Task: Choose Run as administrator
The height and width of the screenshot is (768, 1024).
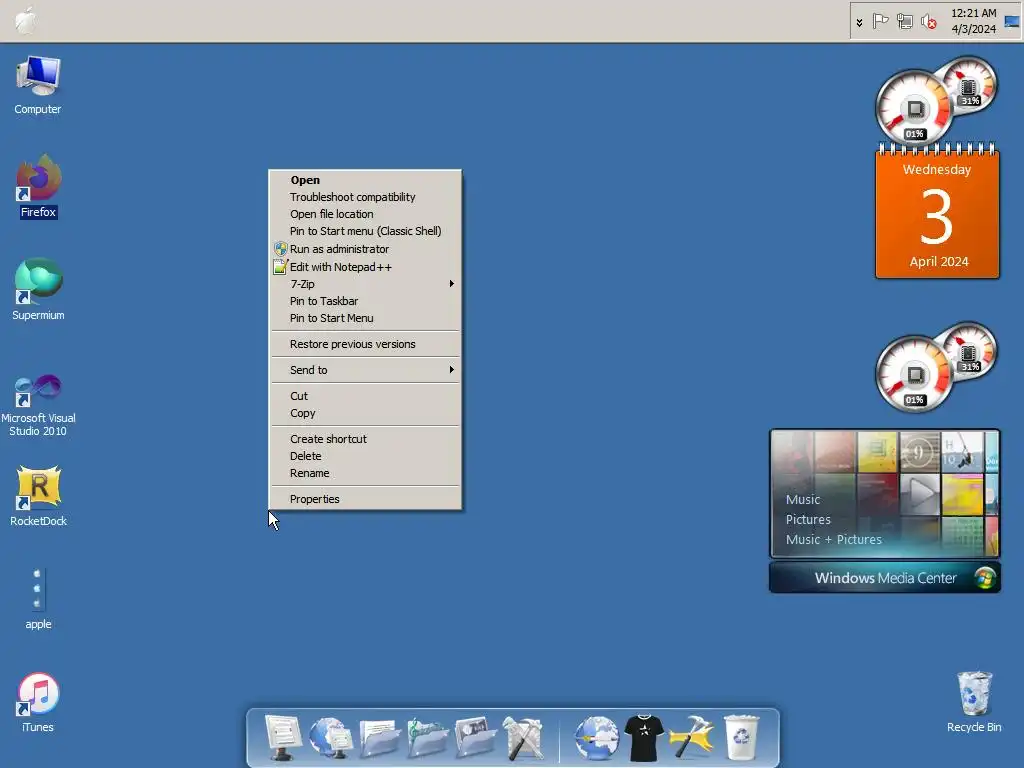Action: click(x=366, y=249)
